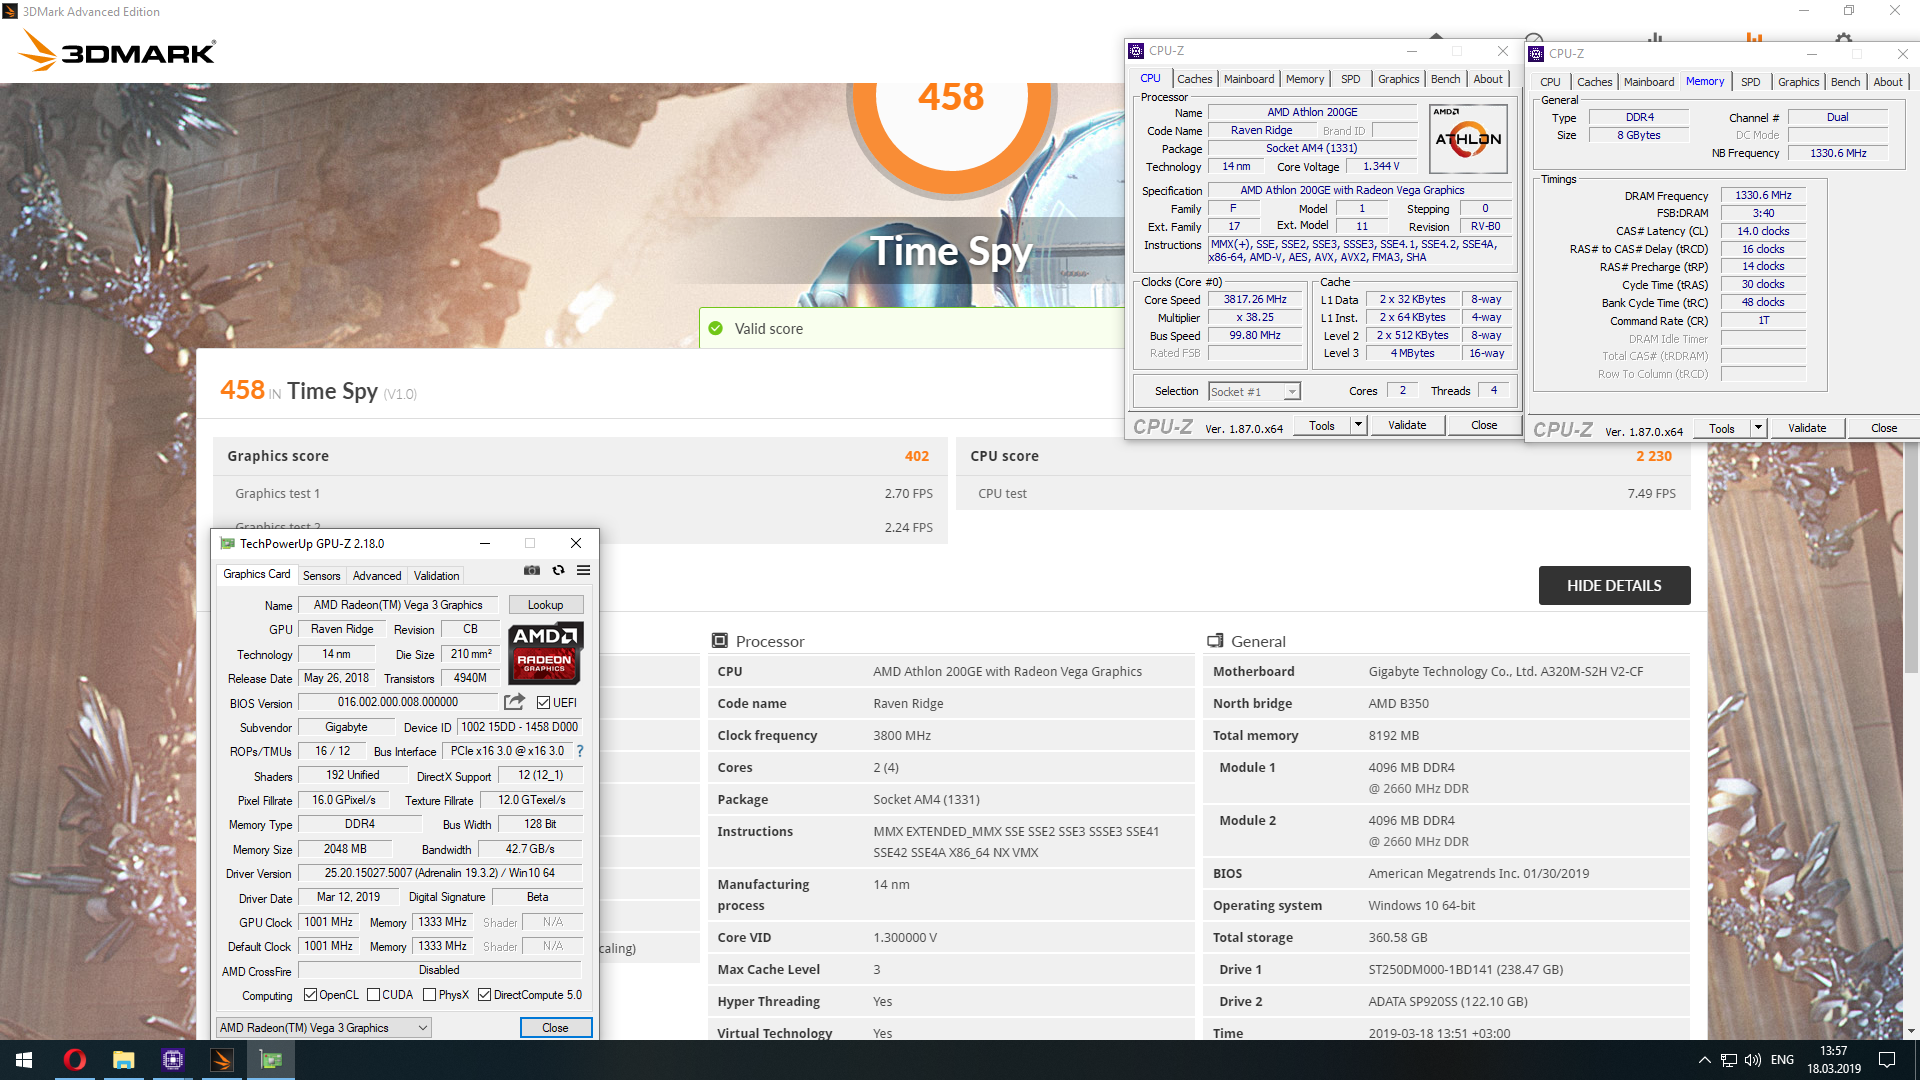Click the Bus Interface question mark in GPU-Z

point(580,751)
